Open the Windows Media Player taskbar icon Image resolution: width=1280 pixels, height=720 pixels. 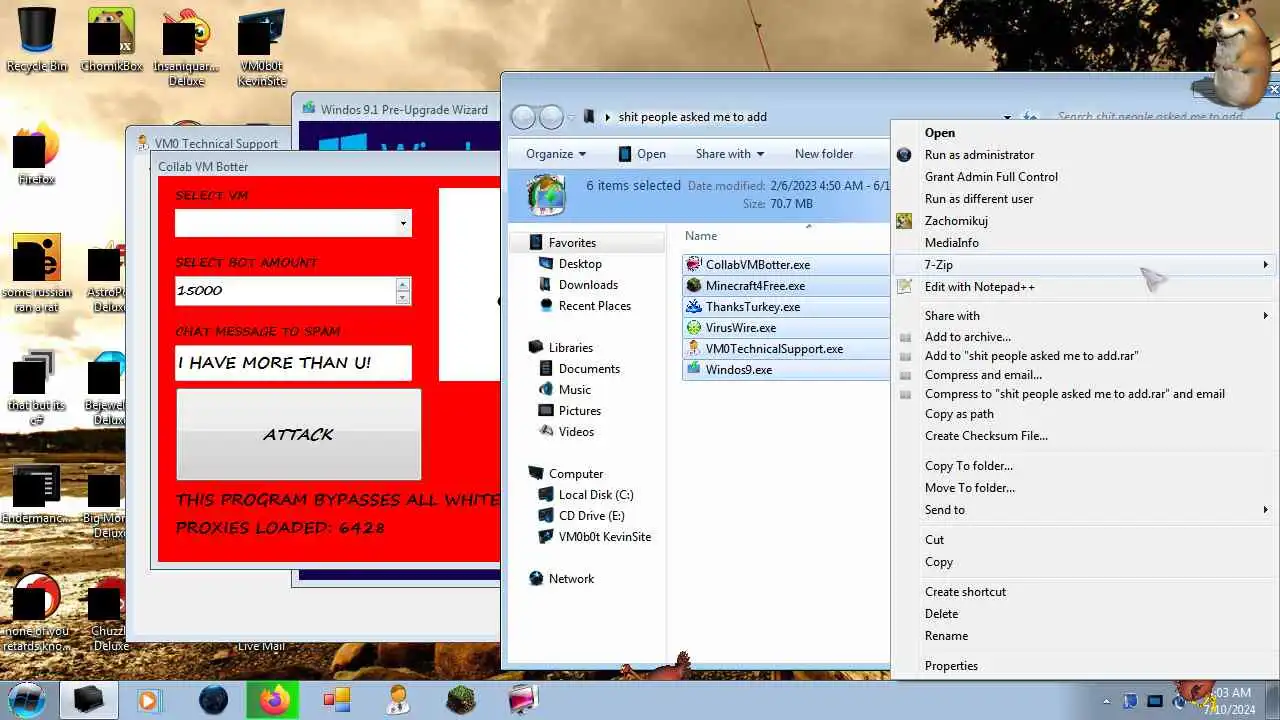point(149,699)
